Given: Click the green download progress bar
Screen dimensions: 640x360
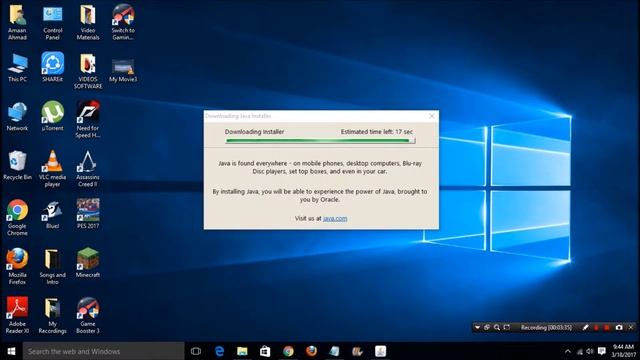Looking at the screenshot, I should click(x=320, y=140).
